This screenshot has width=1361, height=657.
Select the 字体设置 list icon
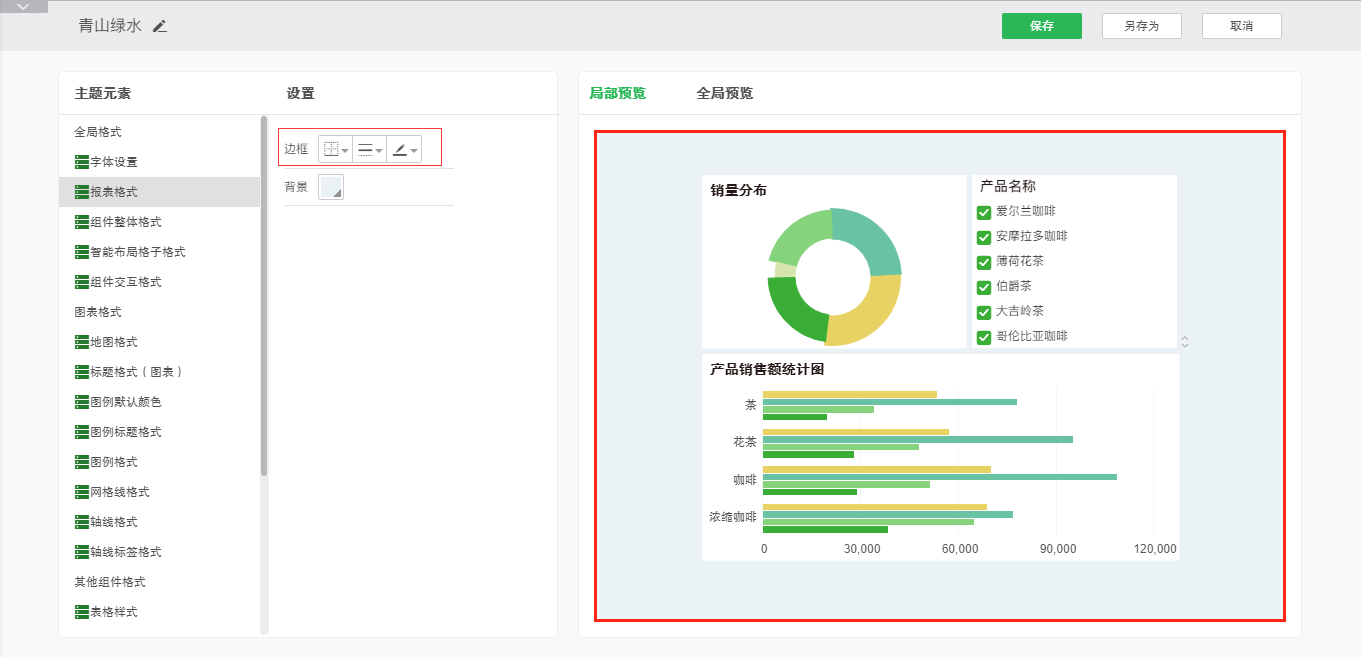coord(82,162)
